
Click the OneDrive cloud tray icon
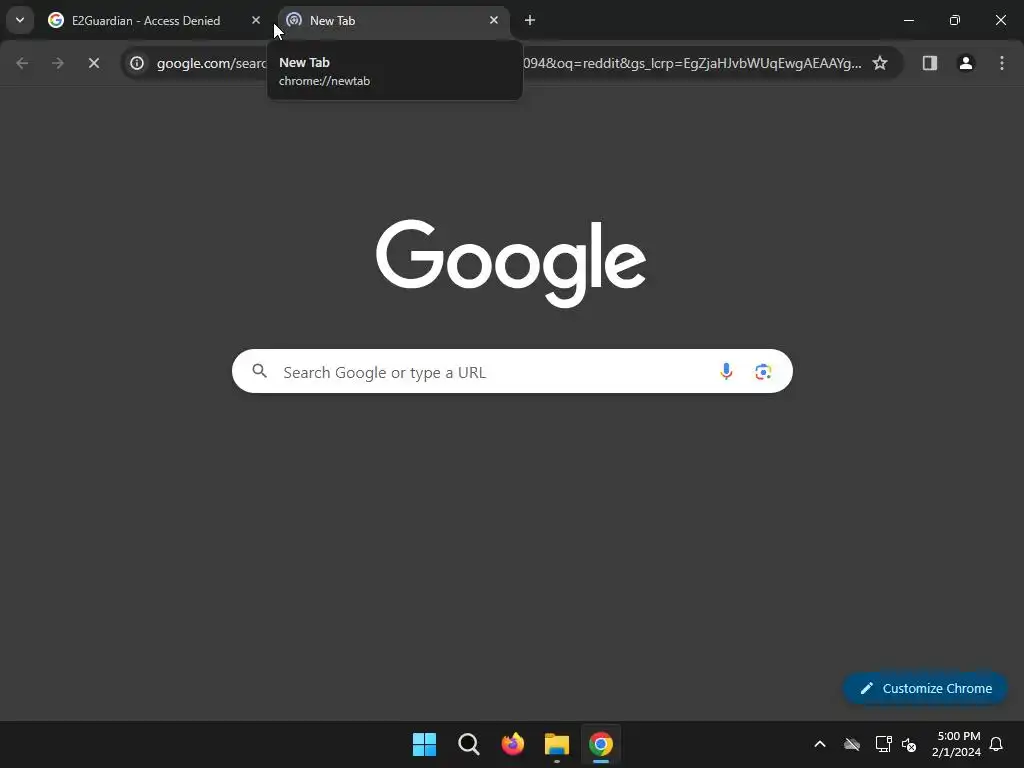click(852, 744)
